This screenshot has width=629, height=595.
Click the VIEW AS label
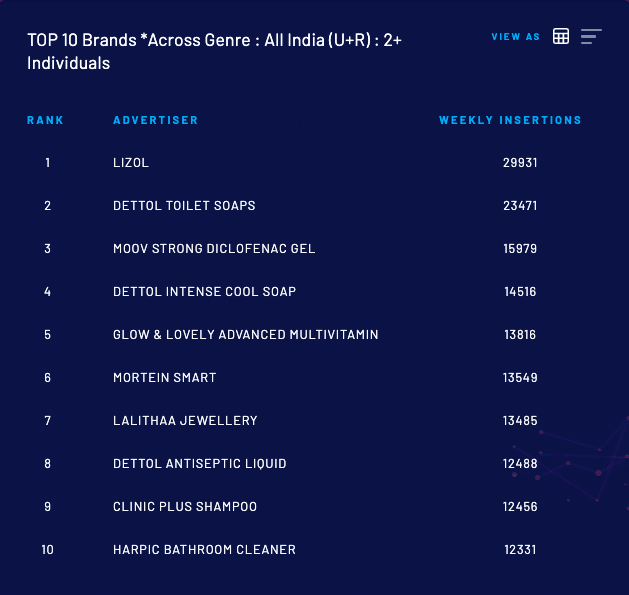[x=515, y=37]
